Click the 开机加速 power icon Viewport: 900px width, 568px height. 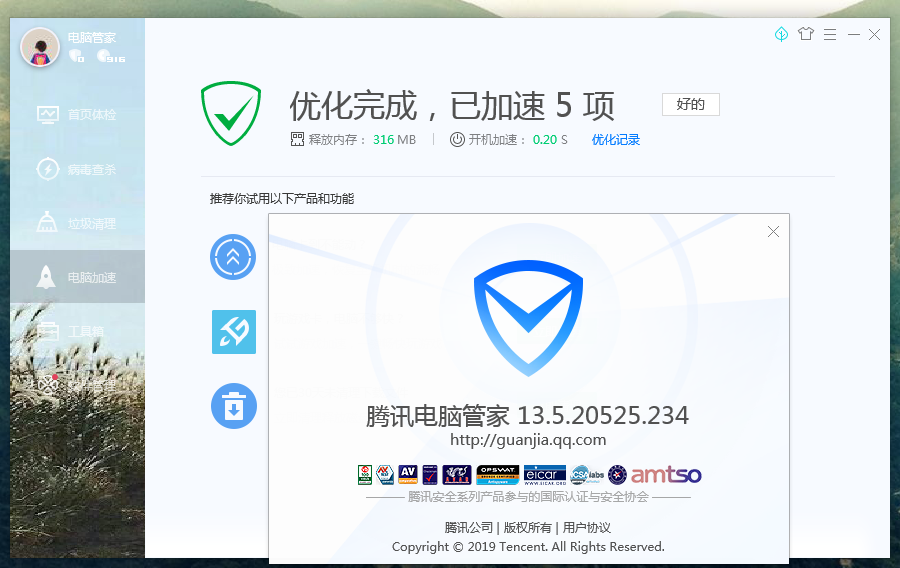tap(457, 139)
